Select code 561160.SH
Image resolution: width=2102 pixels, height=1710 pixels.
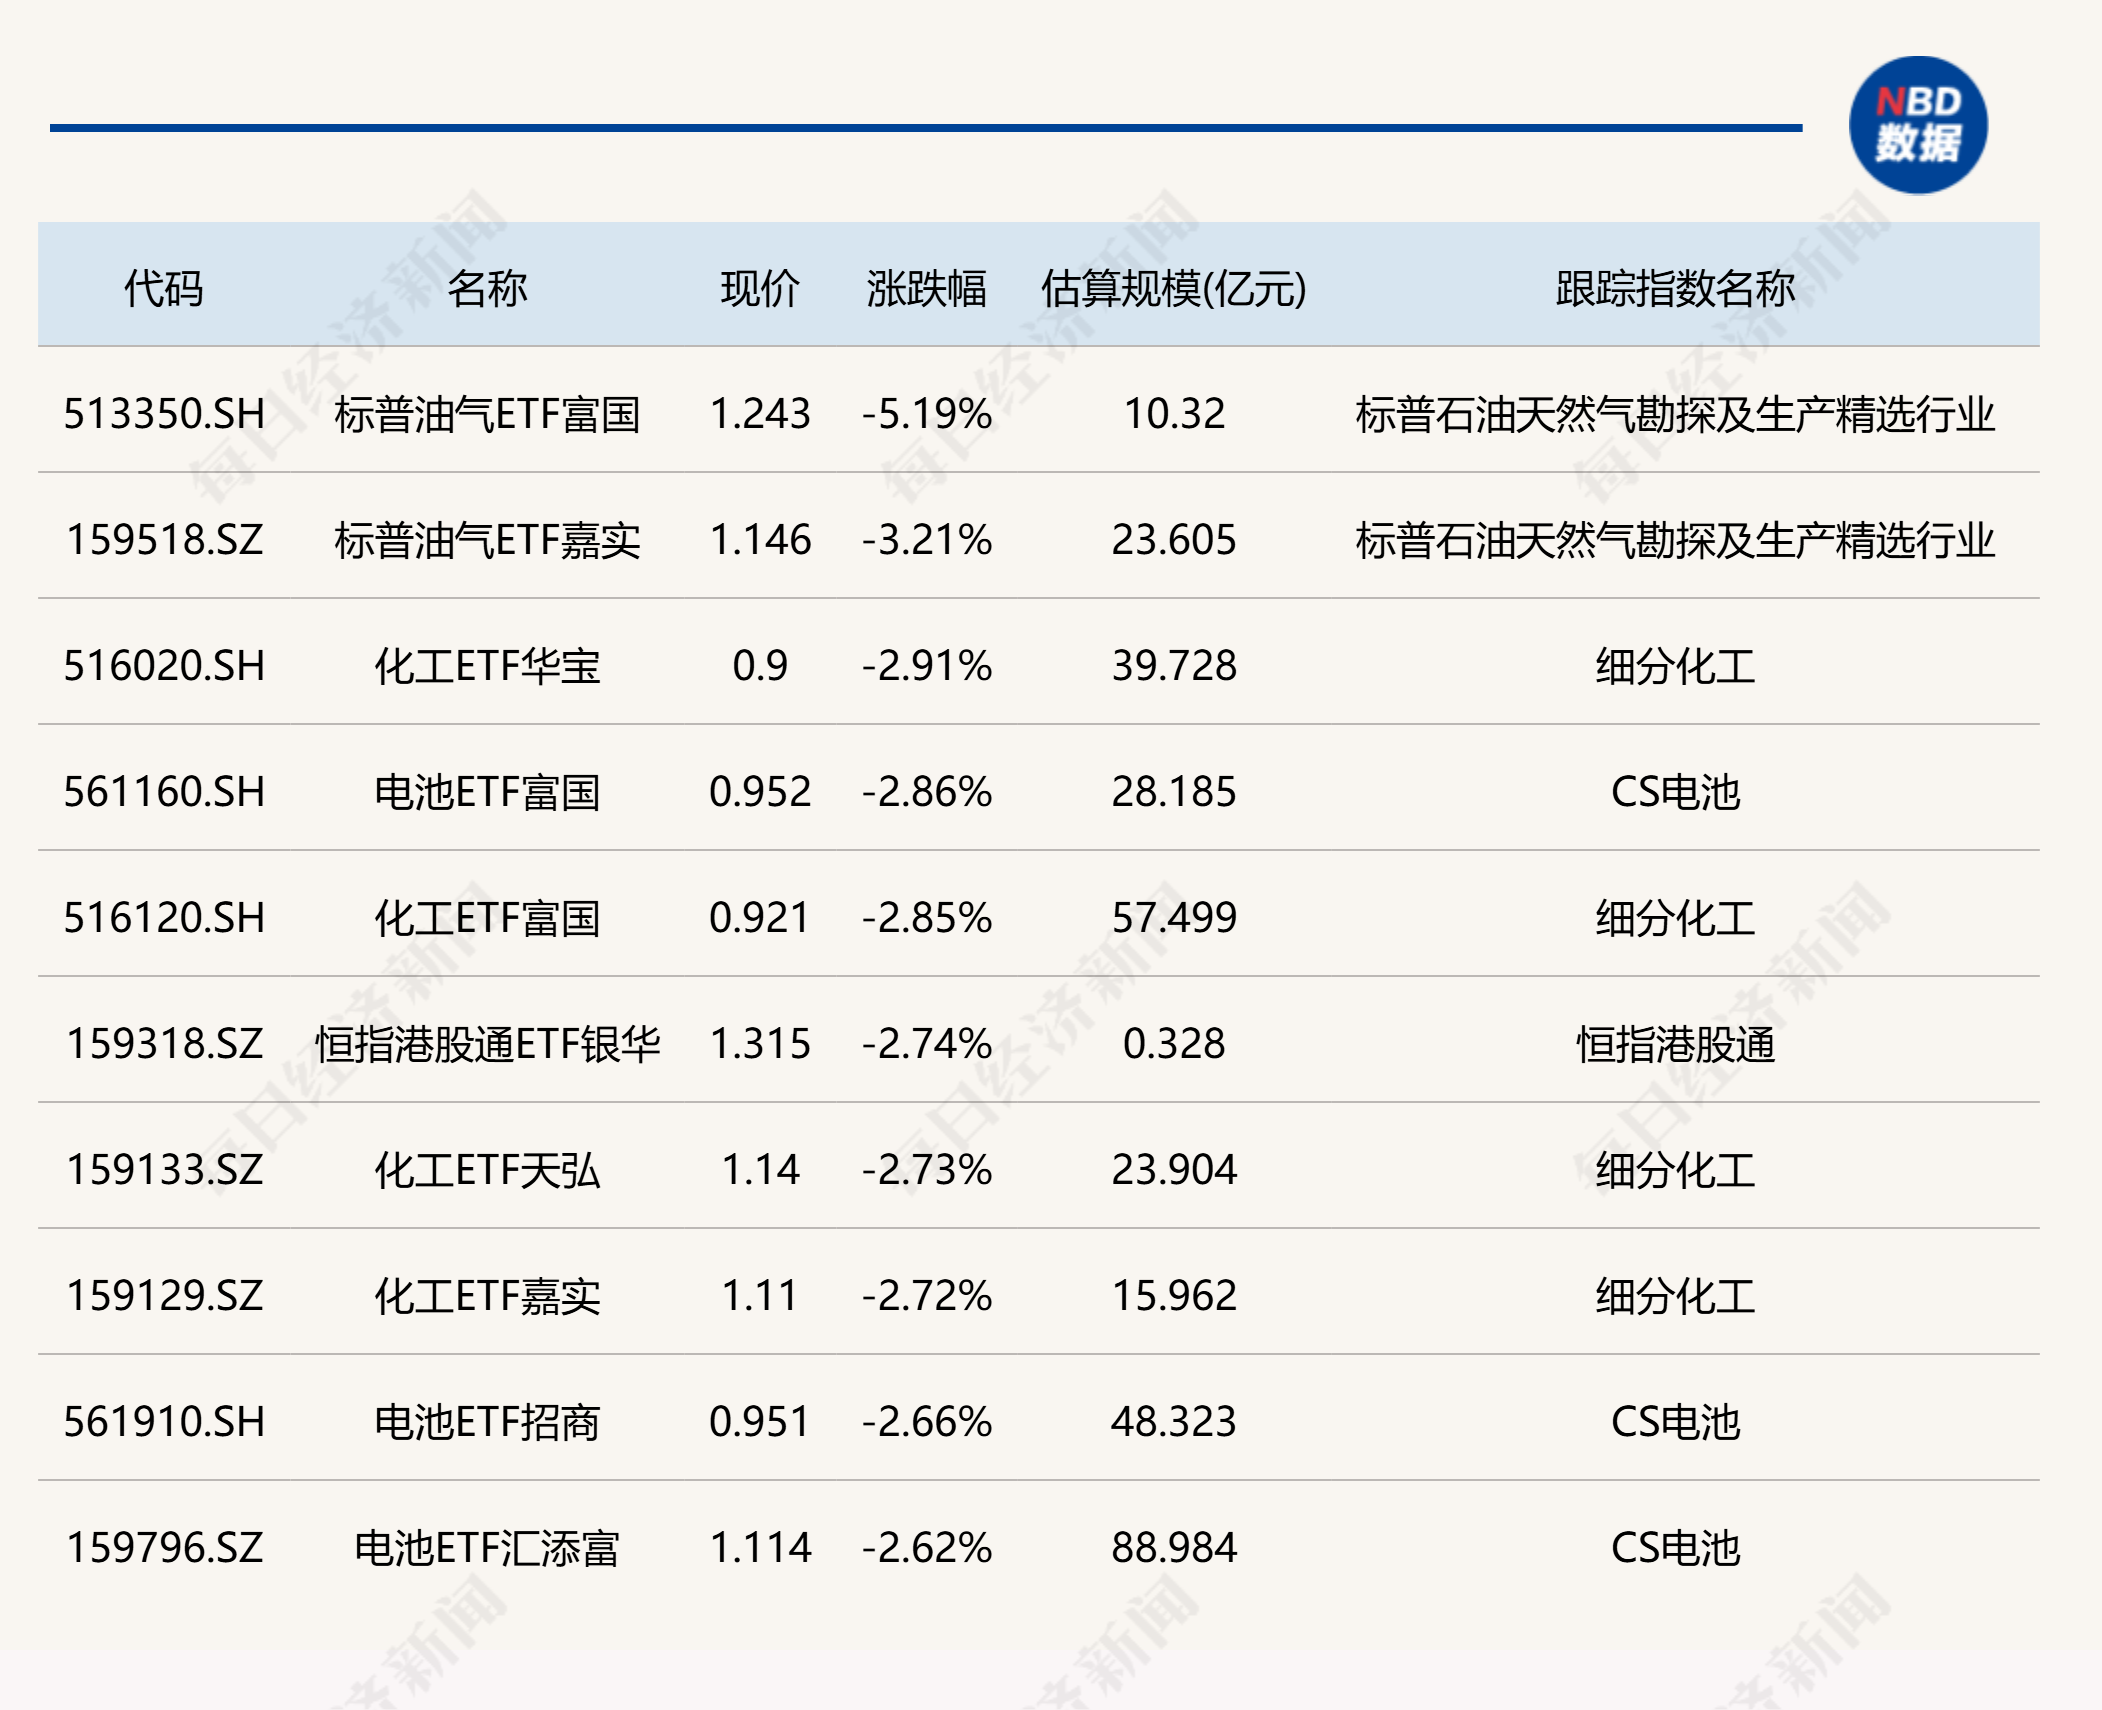(164, 792)
